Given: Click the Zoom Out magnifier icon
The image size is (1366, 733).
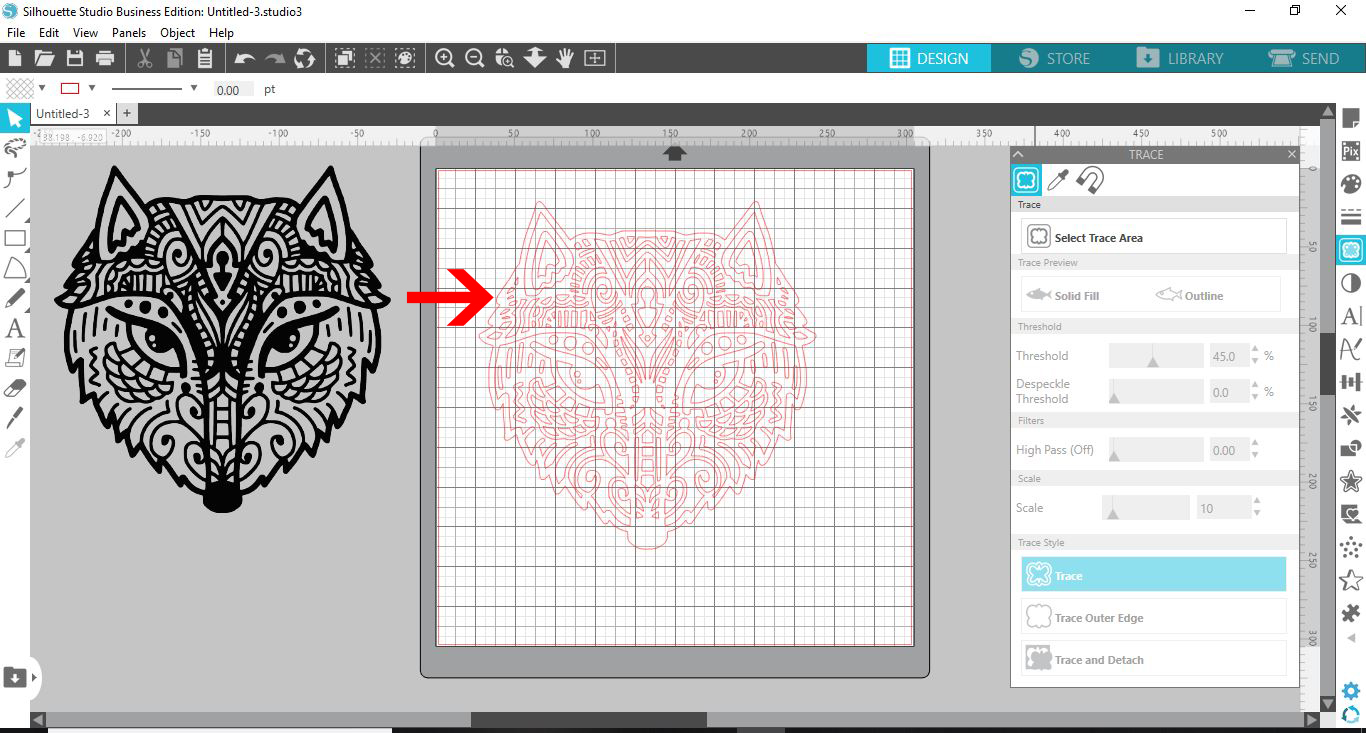Looking at the screenshot, I should [475, 58].
